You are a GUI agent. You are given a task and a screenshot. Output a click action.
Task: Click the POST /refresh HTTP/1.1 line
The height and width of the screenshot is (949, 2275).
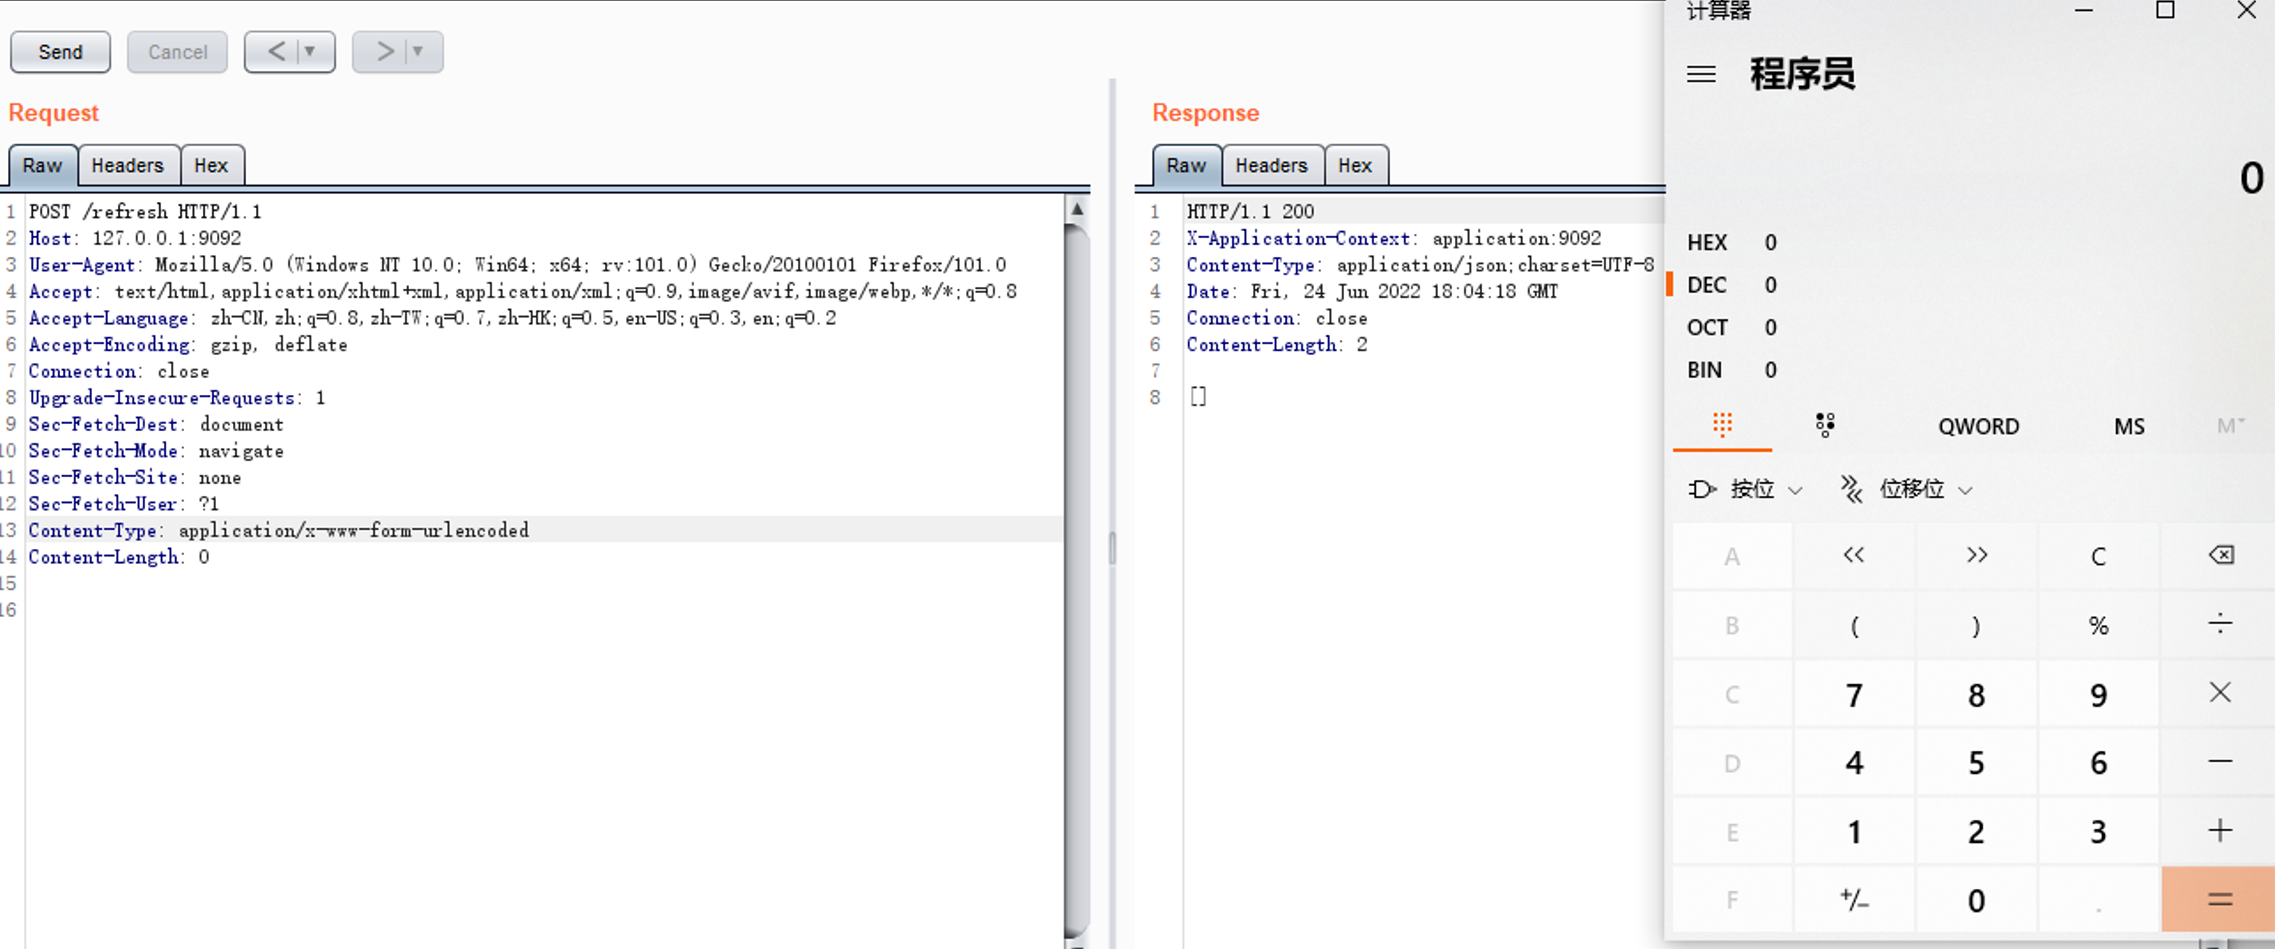(145, 212)
